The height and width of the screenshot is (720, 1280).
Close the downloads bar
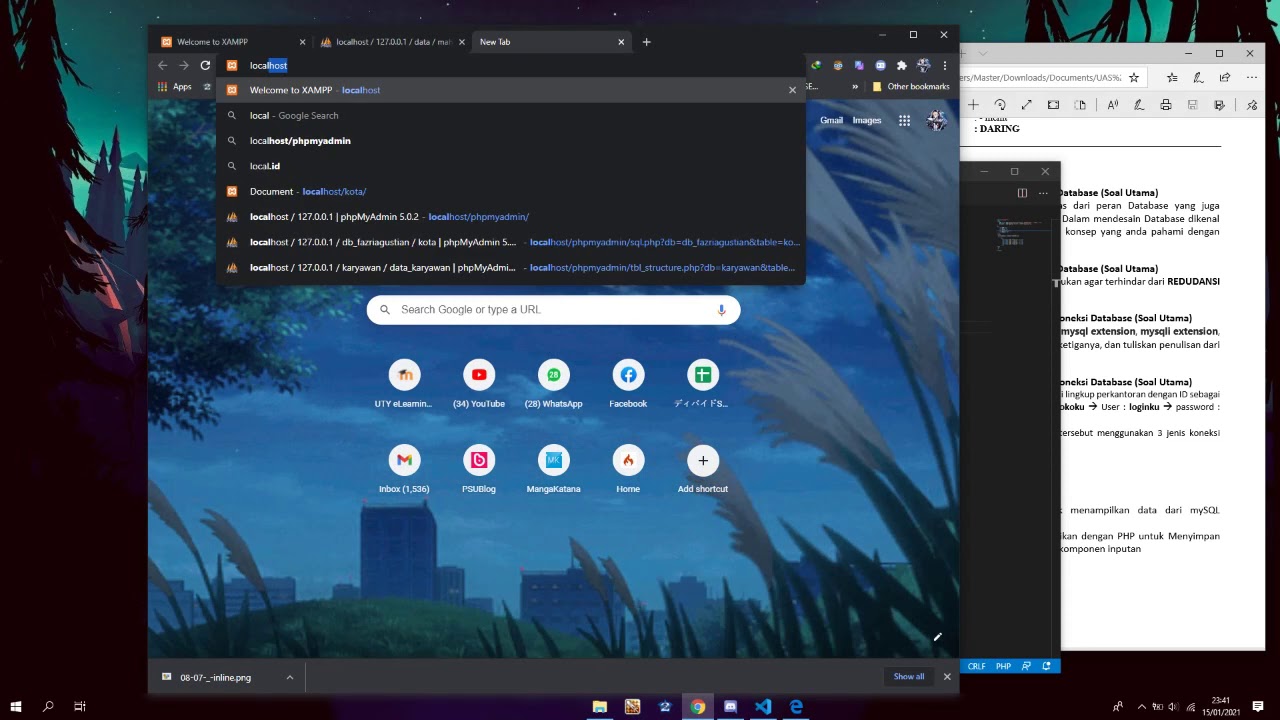point(947,677)
